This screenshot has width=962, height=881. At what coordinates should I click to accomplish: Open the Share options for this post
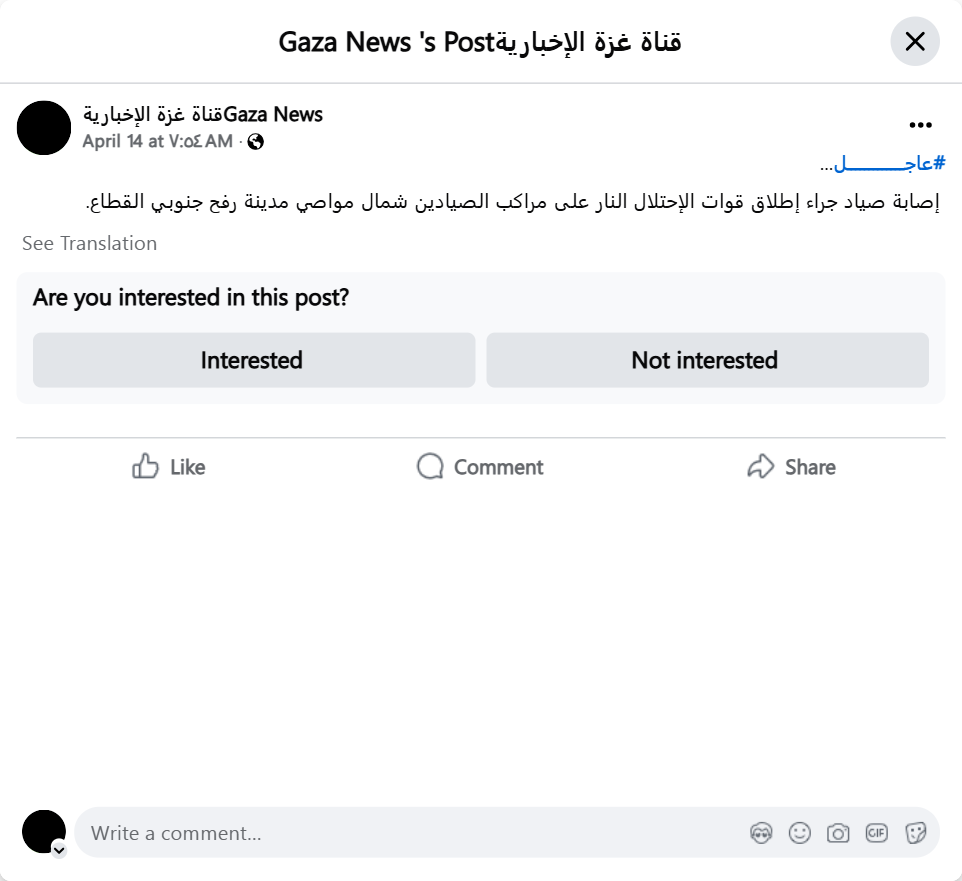tap(791, 467)
